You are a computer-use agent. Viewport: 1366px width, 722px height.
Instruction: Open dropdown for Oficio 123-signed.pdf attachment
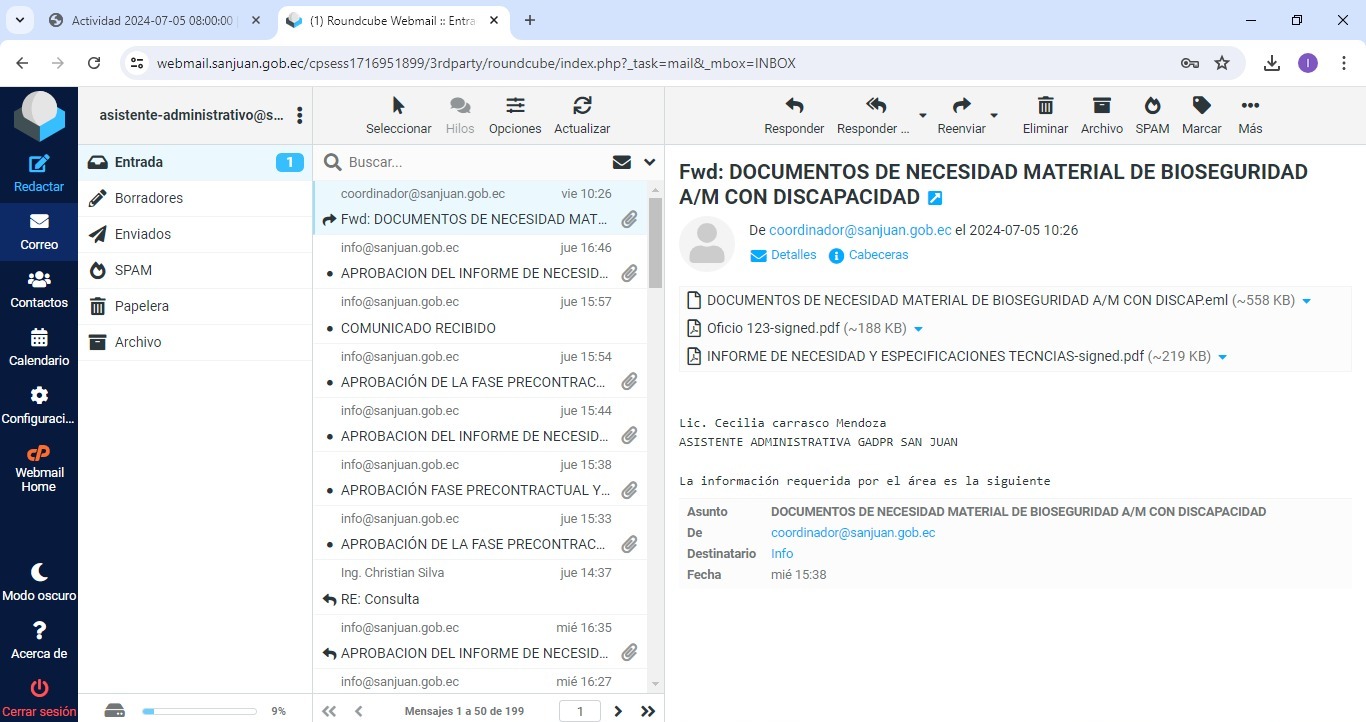tap(919, 329)
